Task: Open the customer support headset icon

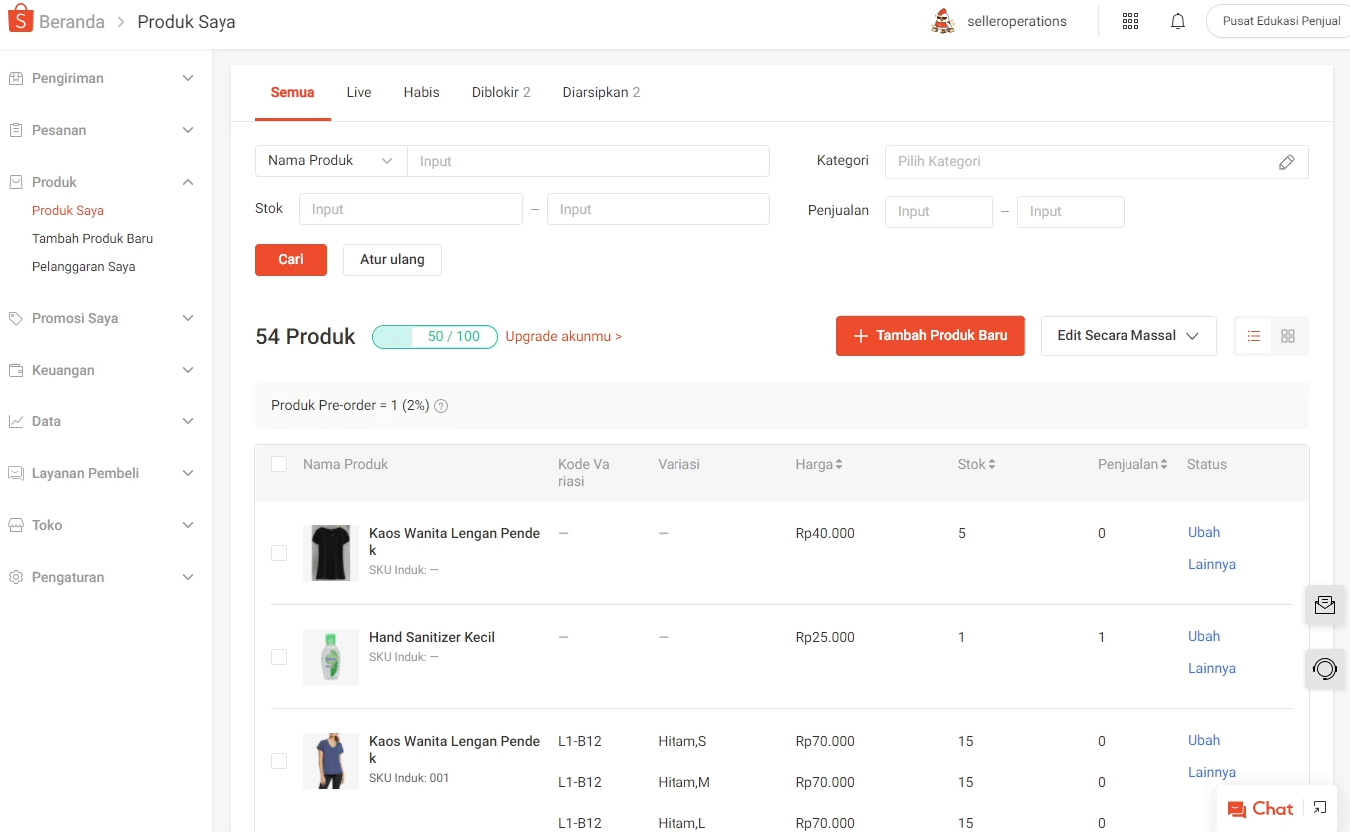Action: (1325, 668)
